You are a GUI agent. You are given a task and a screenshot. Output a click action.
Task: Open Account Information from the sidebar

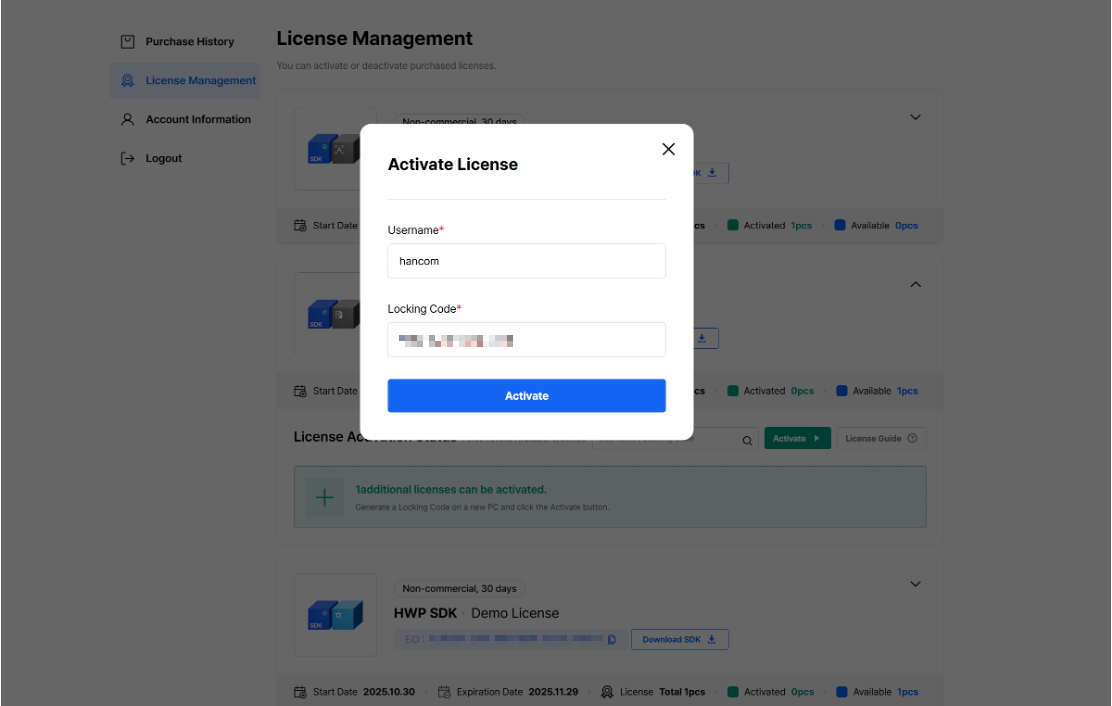click(197, 119)
